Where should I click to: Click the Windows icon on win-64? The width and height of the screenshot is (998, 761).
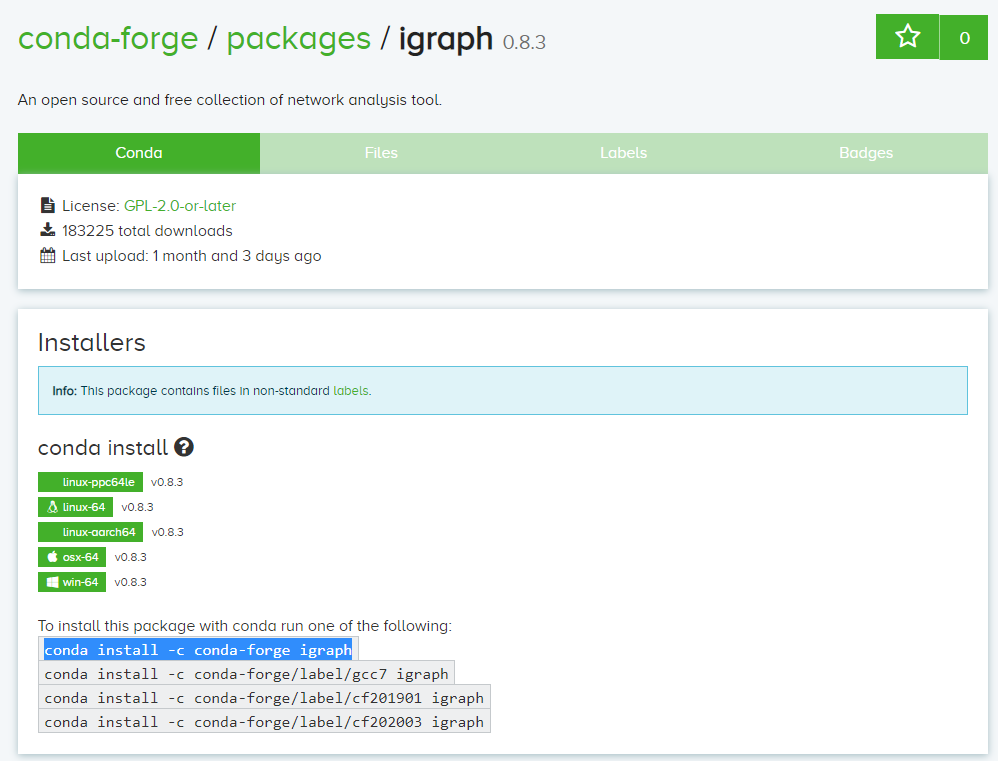point(52,582)
